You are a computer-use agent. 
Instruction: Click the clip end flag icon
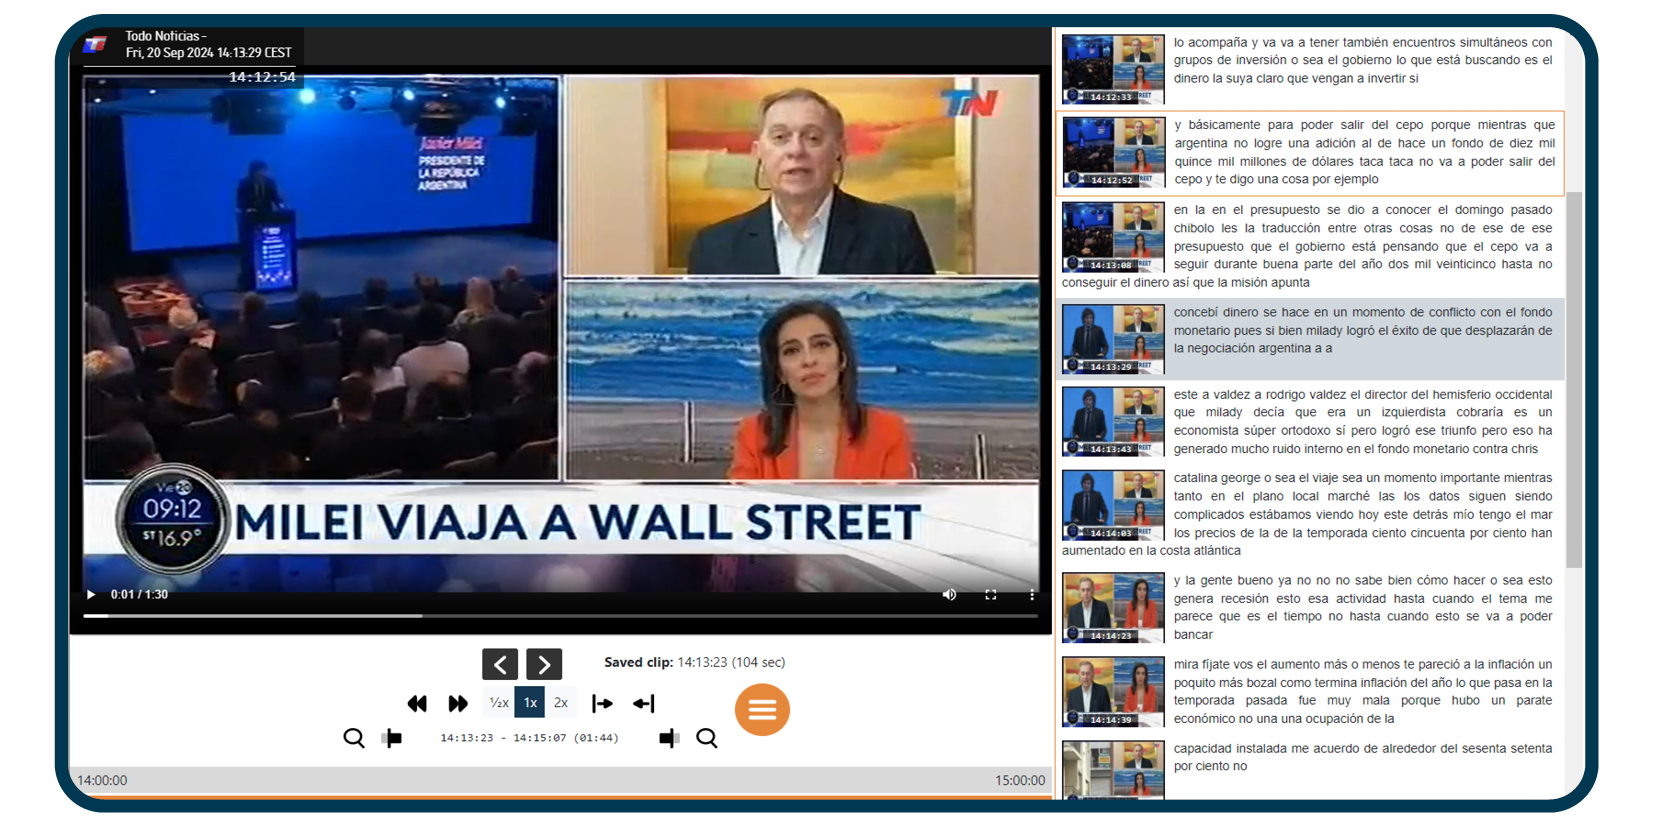[669, 738]
